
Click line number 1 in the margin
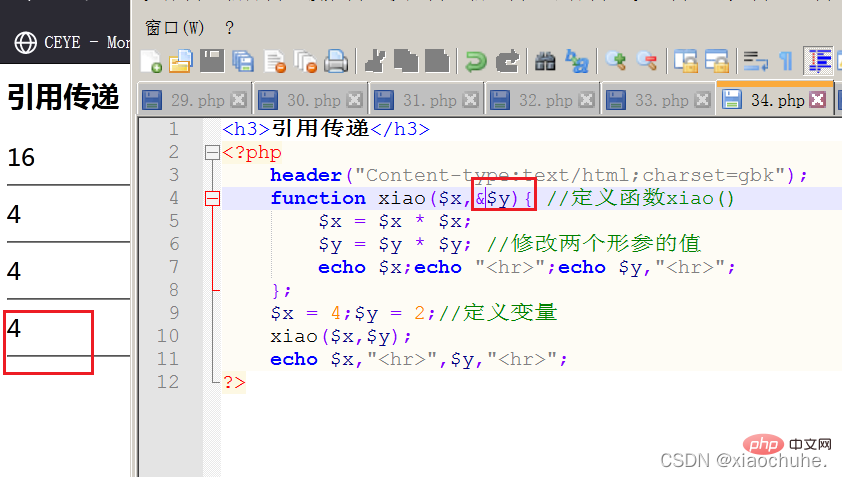click(173, 129)
